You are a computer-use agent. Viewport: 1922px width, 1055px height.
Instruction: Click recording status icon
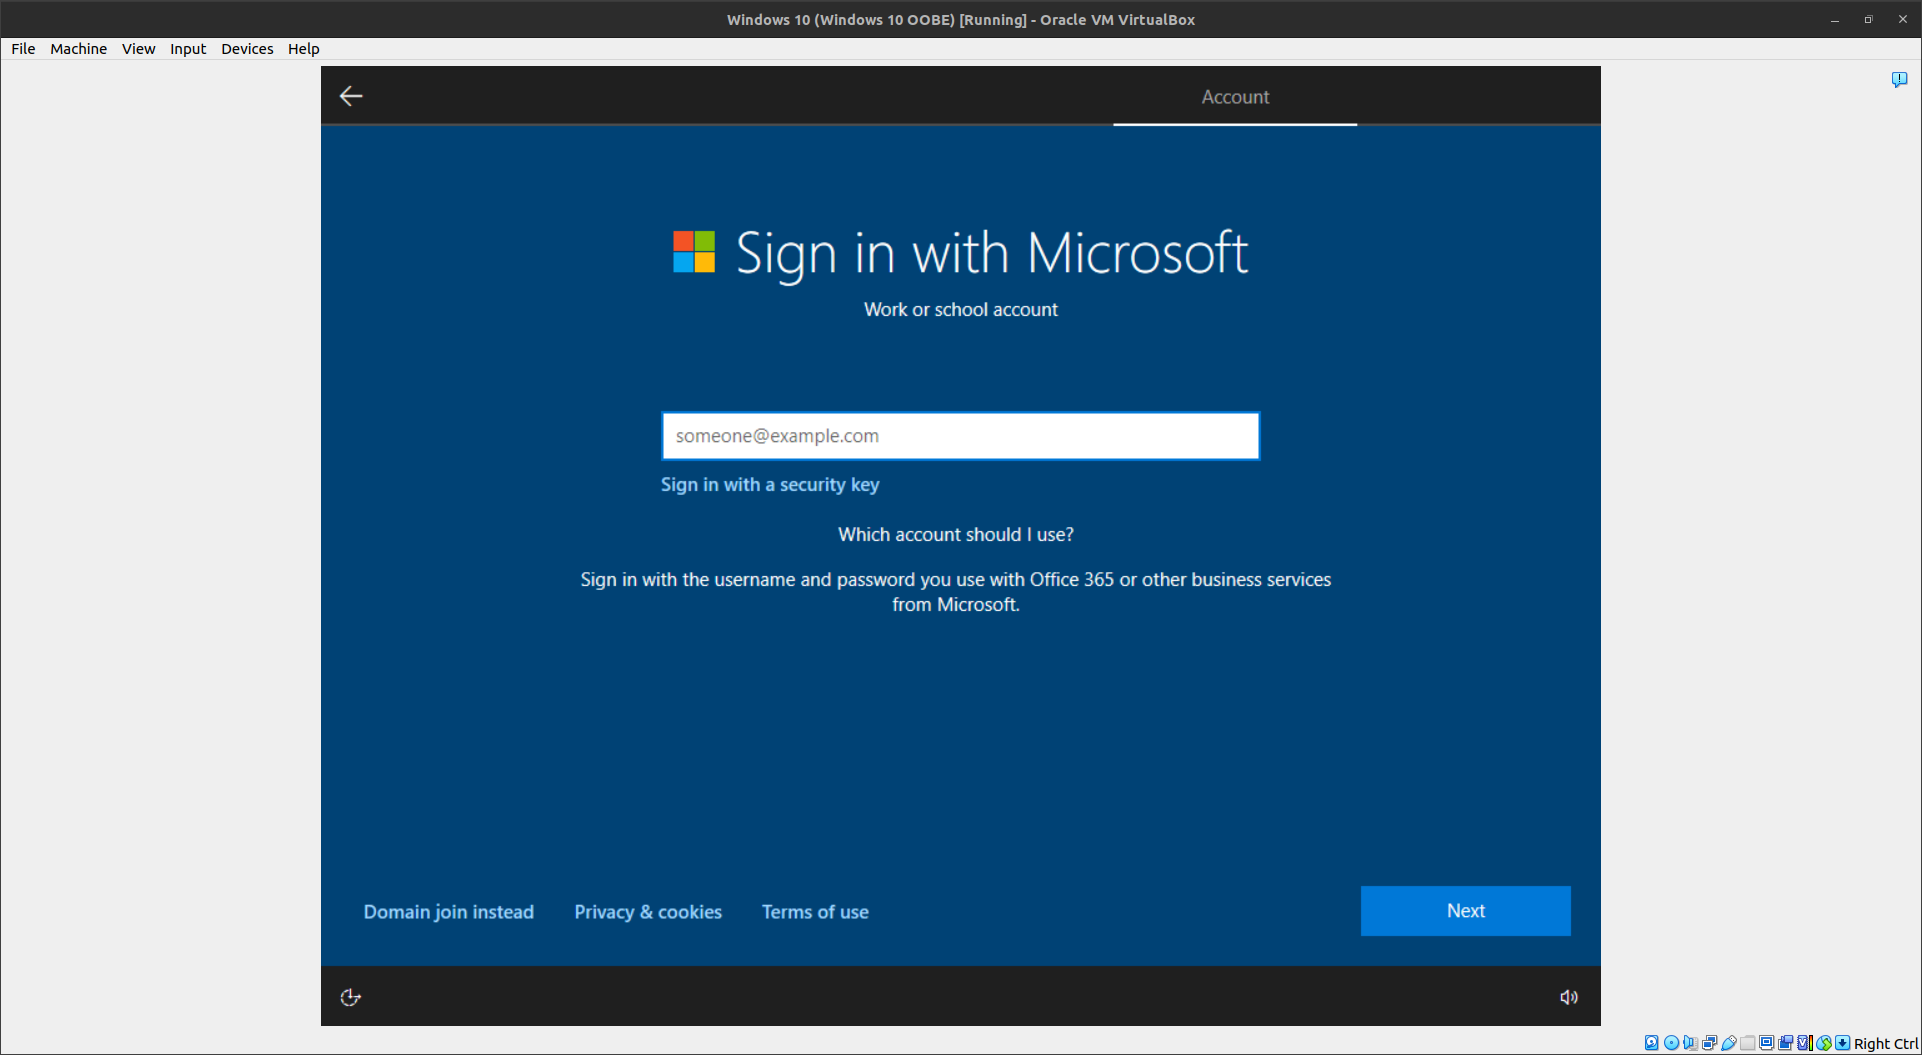coord(1785,1043)
